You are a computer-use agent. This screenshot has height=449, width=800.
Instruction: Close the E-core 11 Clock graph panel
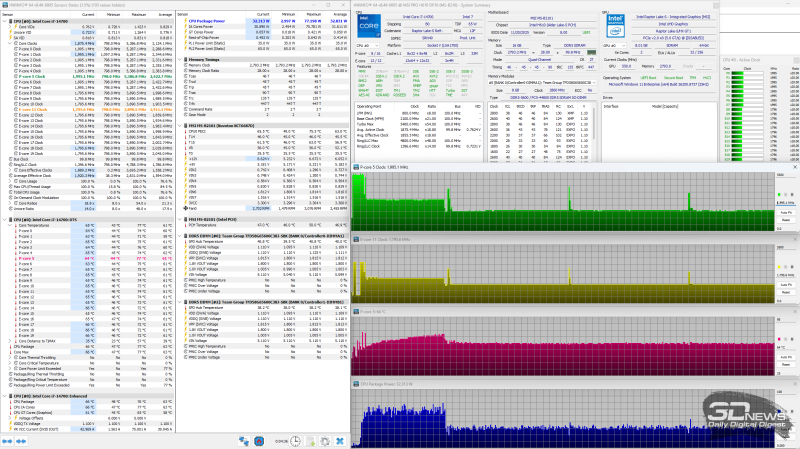click(x=794, y=239)
